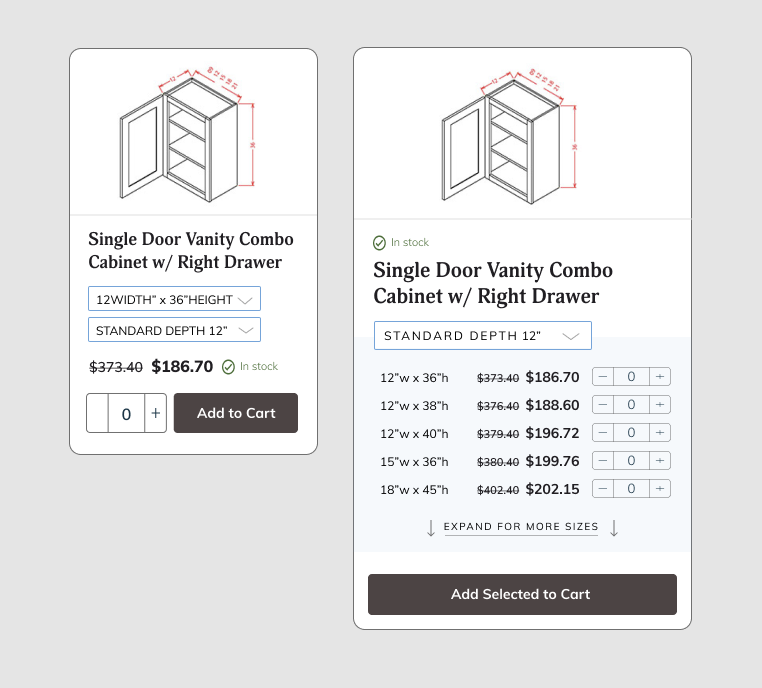This screenshot has height=688, width=762.
Task: Decrease quantity for 18"w x 45"h row
Action: 602,489
